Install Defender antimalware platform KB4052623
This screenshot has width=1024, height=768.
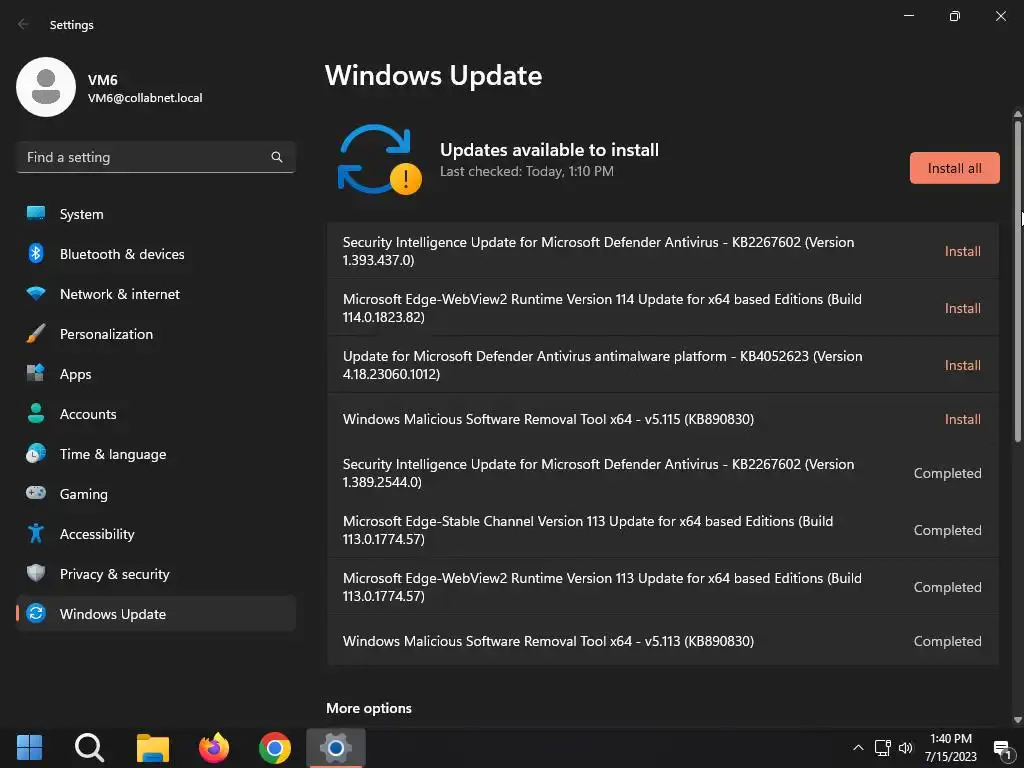tap(963, 365)
